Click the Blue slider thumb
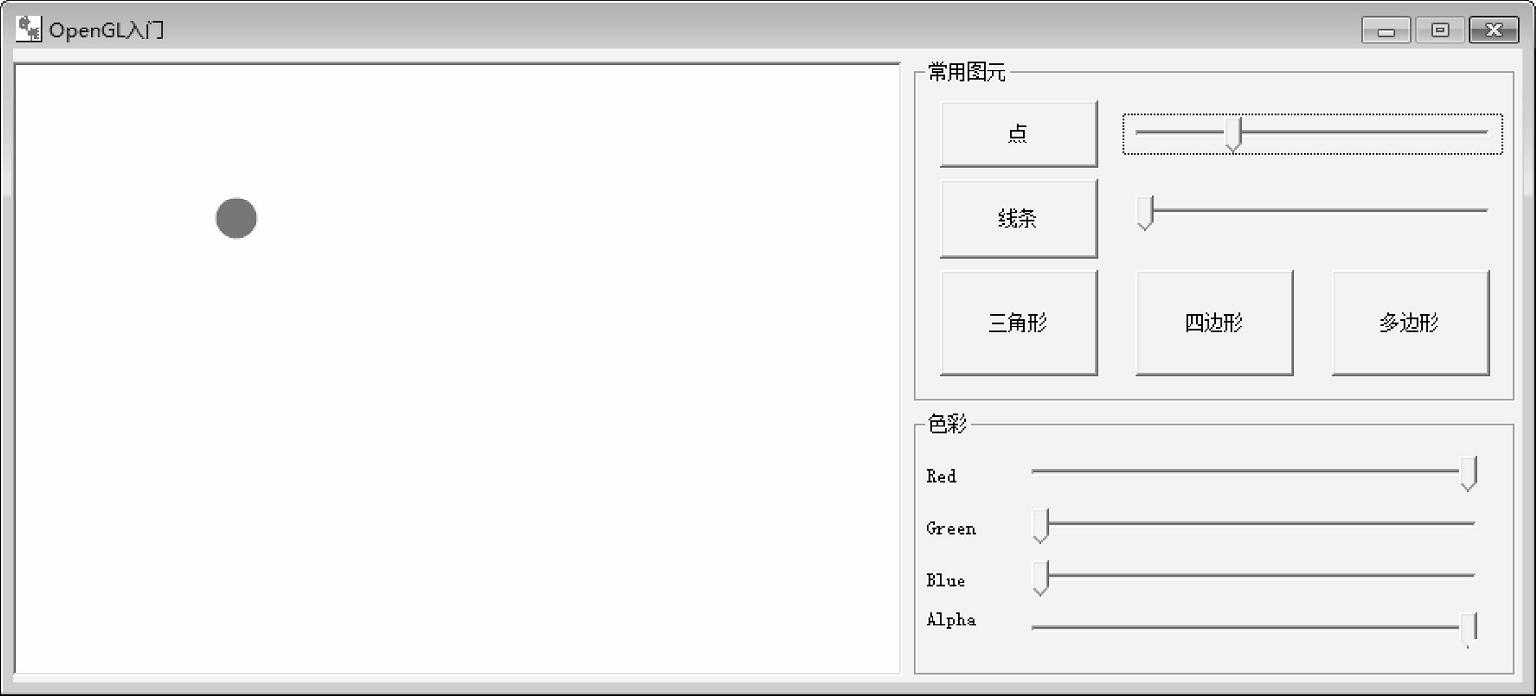This screenshot has height=696, width=1536. [x=1040, y=578]
